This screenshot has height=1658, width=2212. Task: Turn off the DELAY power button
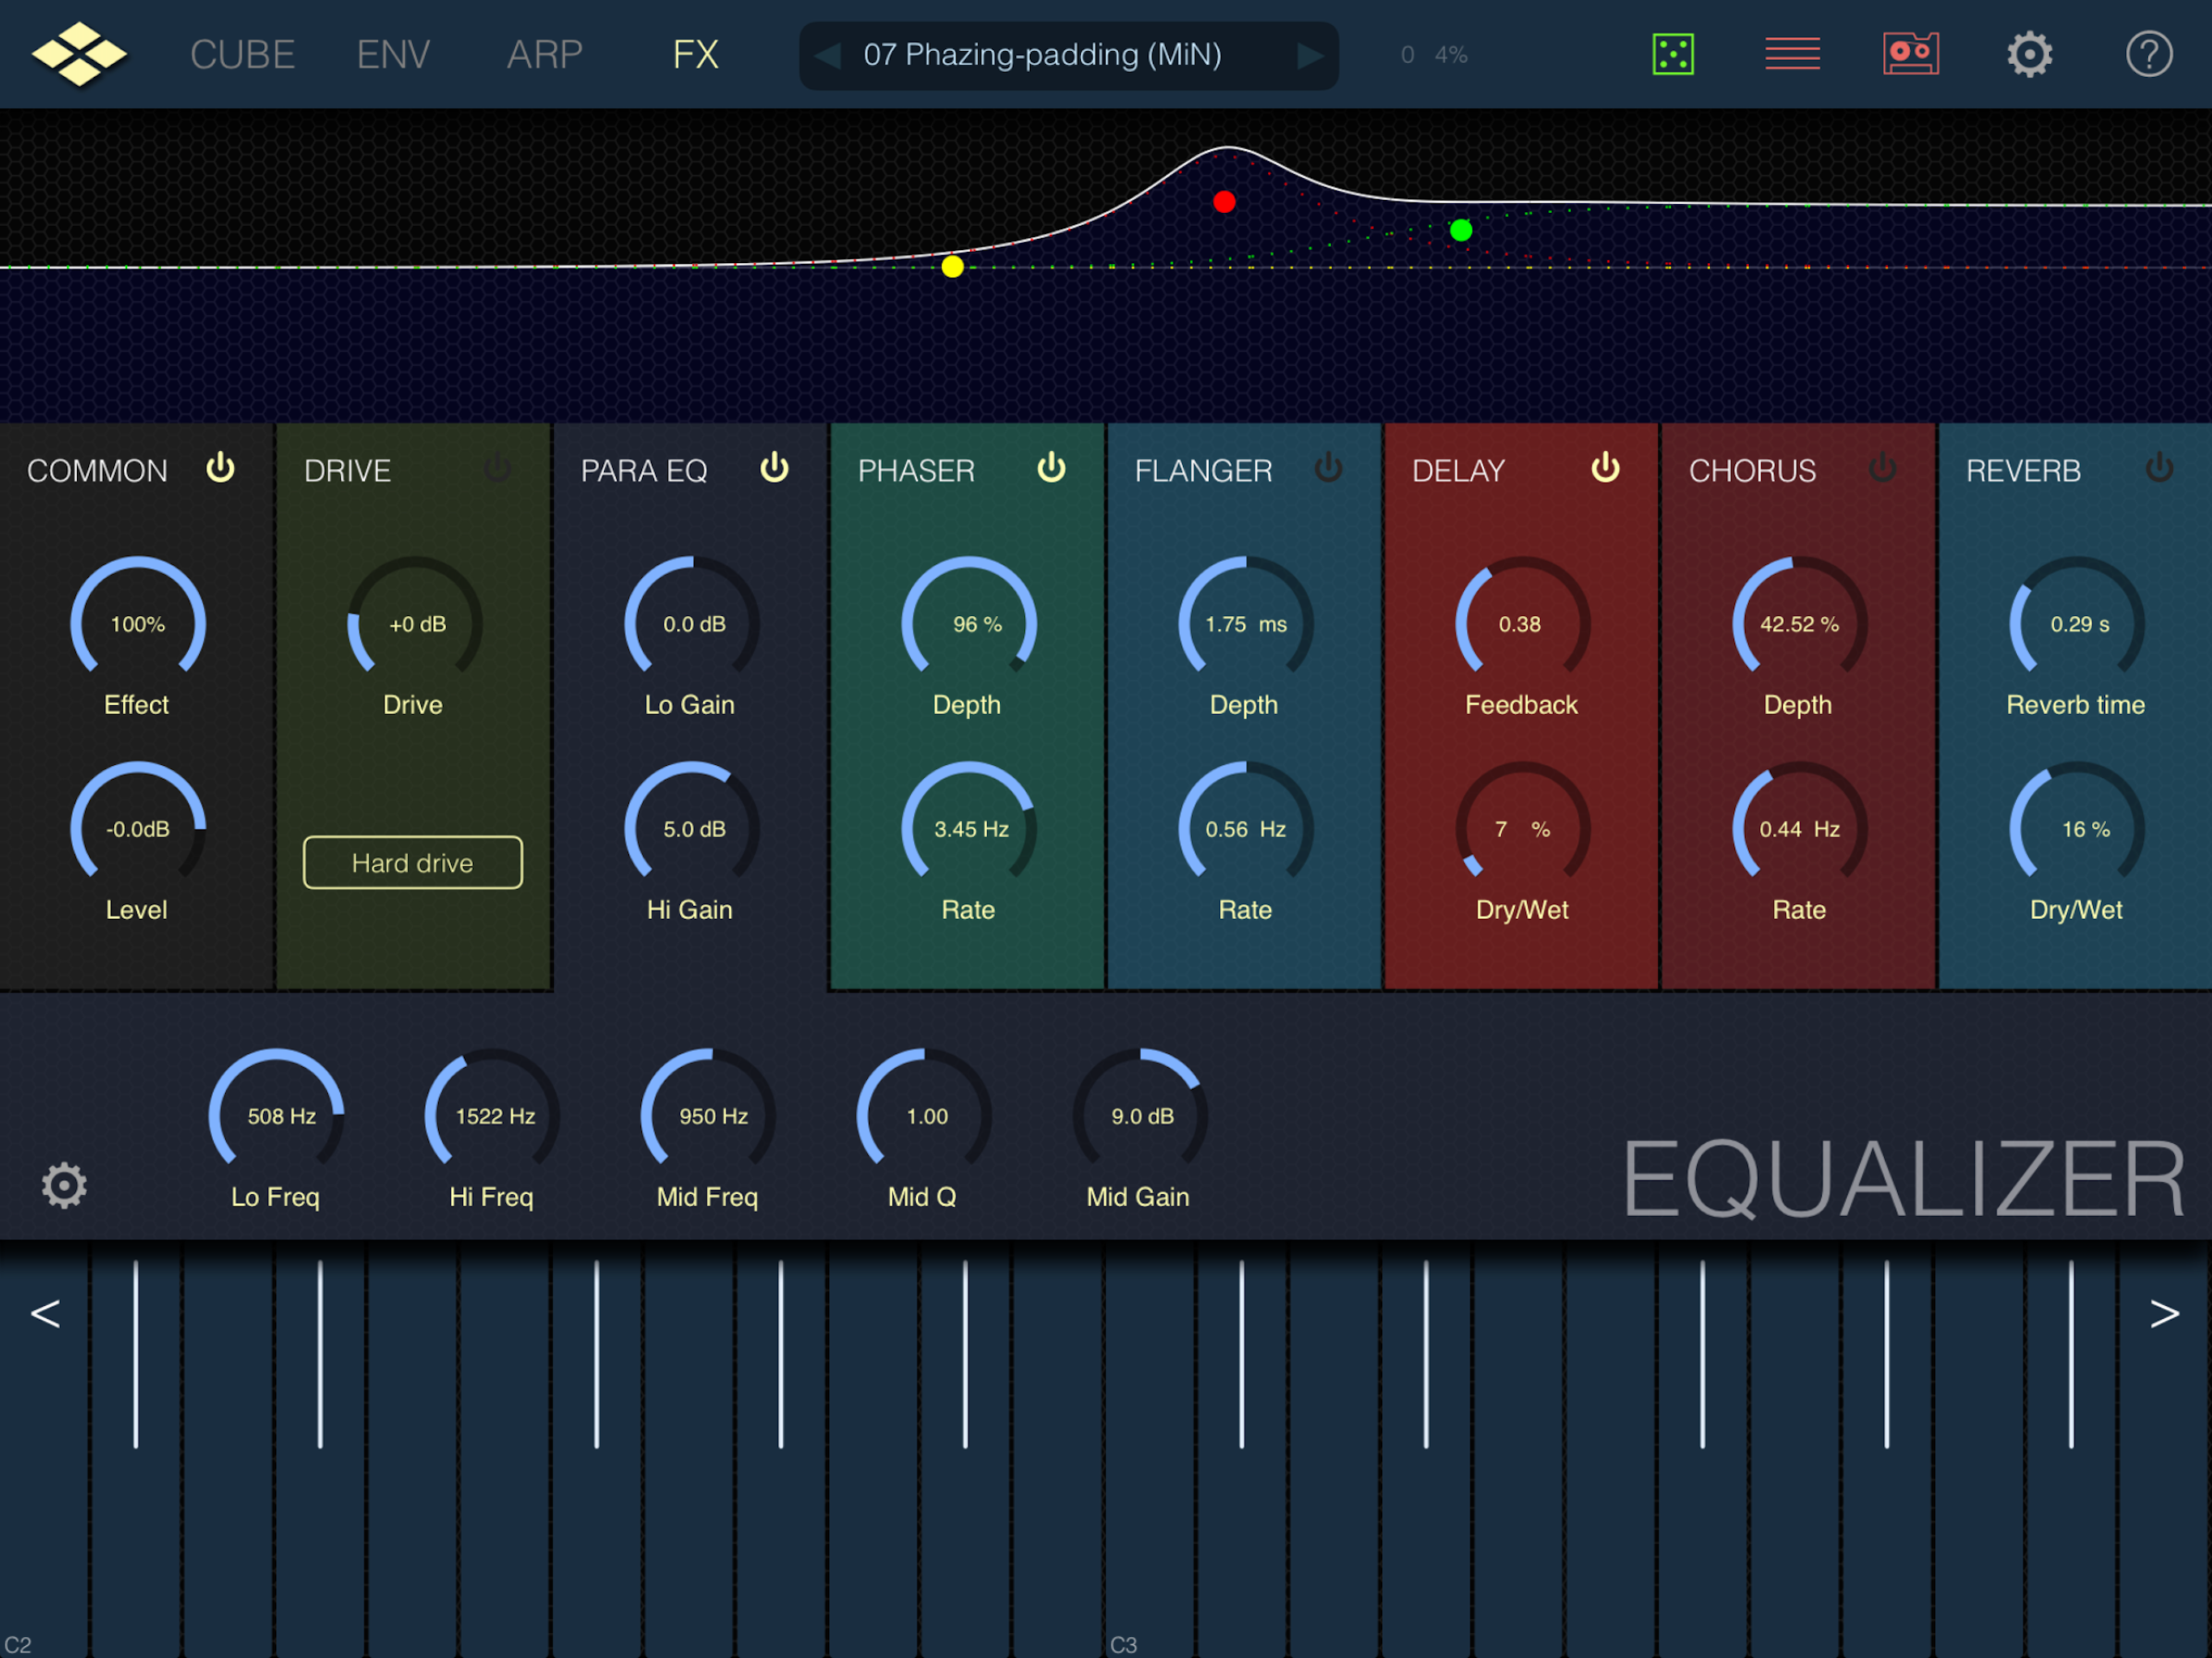(x=1605, y=468)
